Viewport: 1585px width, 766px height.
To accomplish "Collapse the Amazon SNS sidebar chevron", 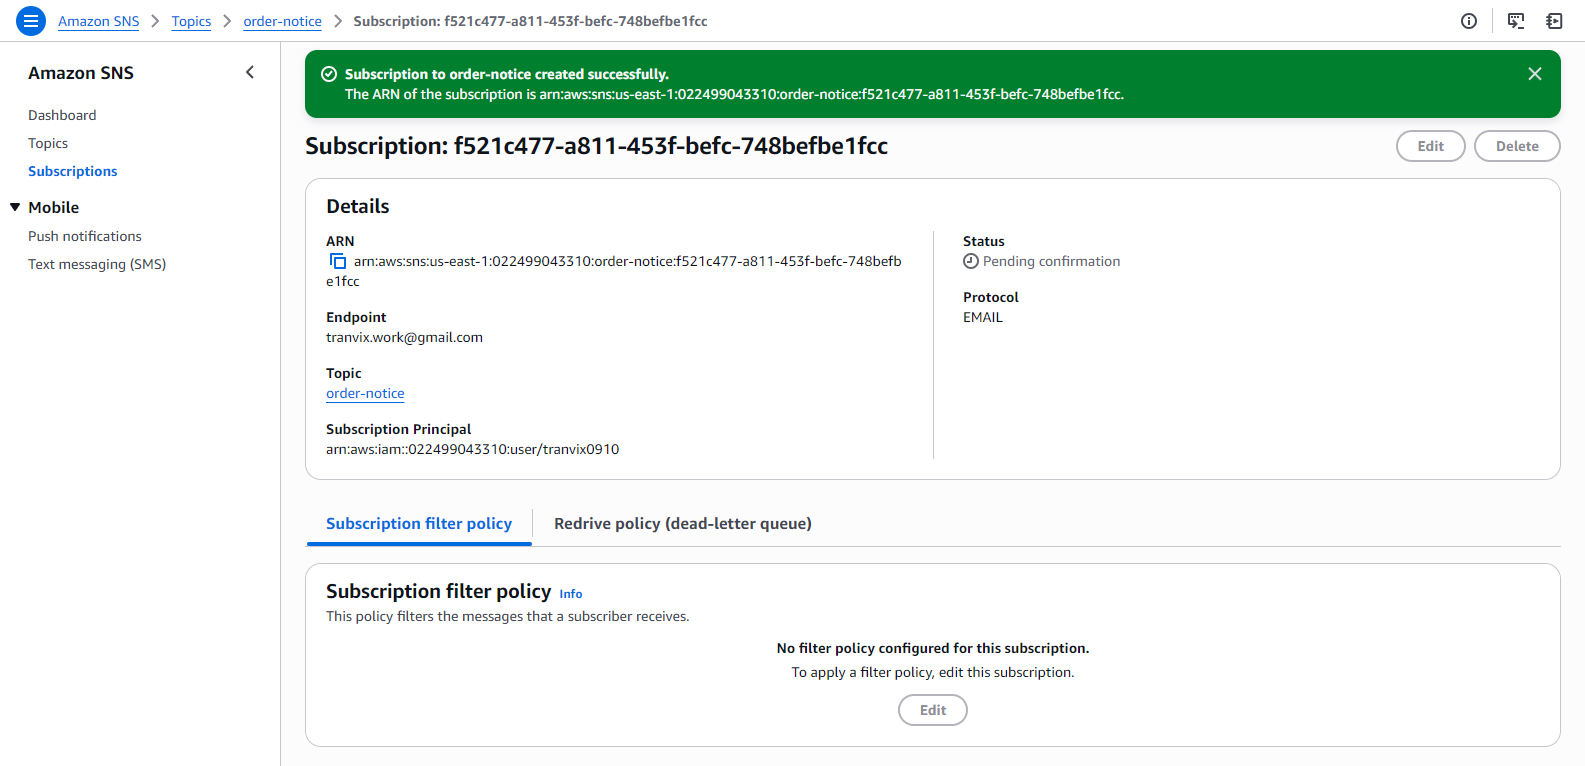I will click(250, 72).
